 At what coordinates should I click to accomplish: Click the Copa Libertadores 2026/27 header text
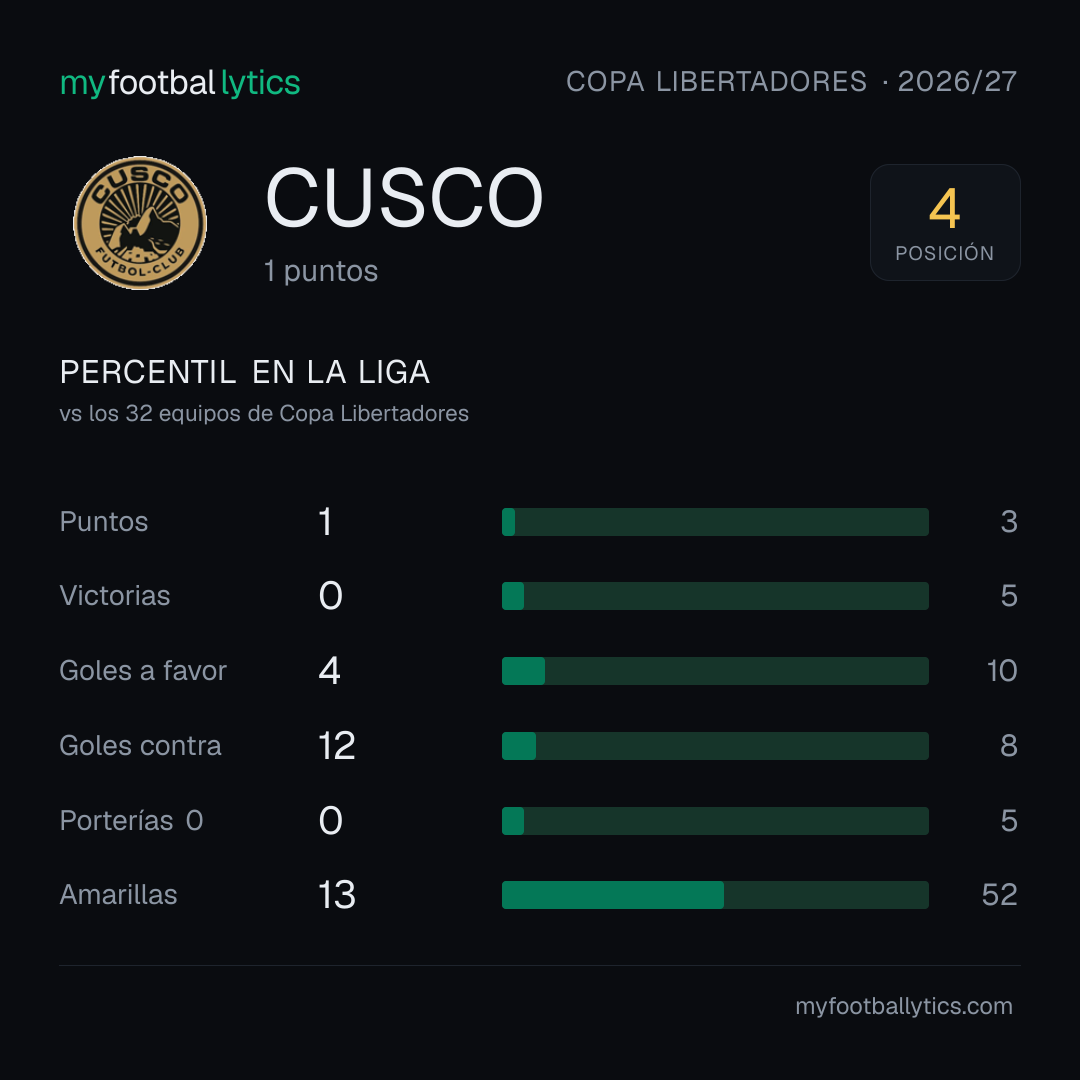click(x=791, y=81)
